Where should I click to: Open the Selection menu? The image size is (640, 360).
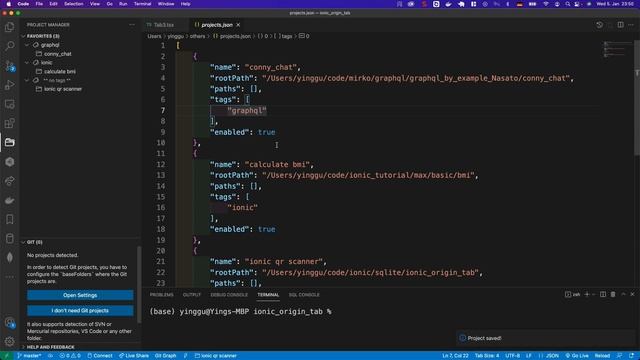pyautogui.click(x=73, y=4)
